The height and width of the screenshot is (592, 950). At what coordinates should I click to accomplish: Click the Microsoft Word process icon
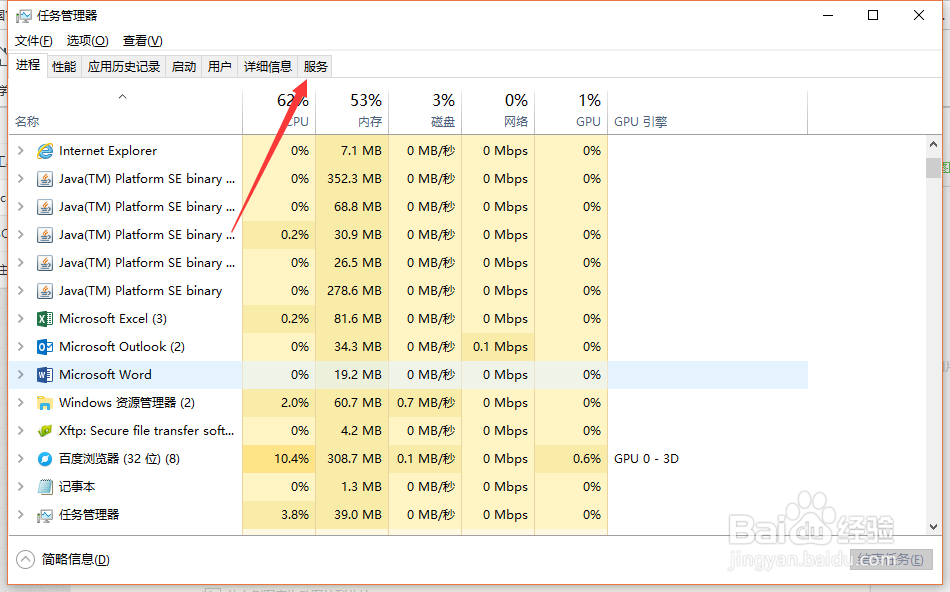point(45,375)
